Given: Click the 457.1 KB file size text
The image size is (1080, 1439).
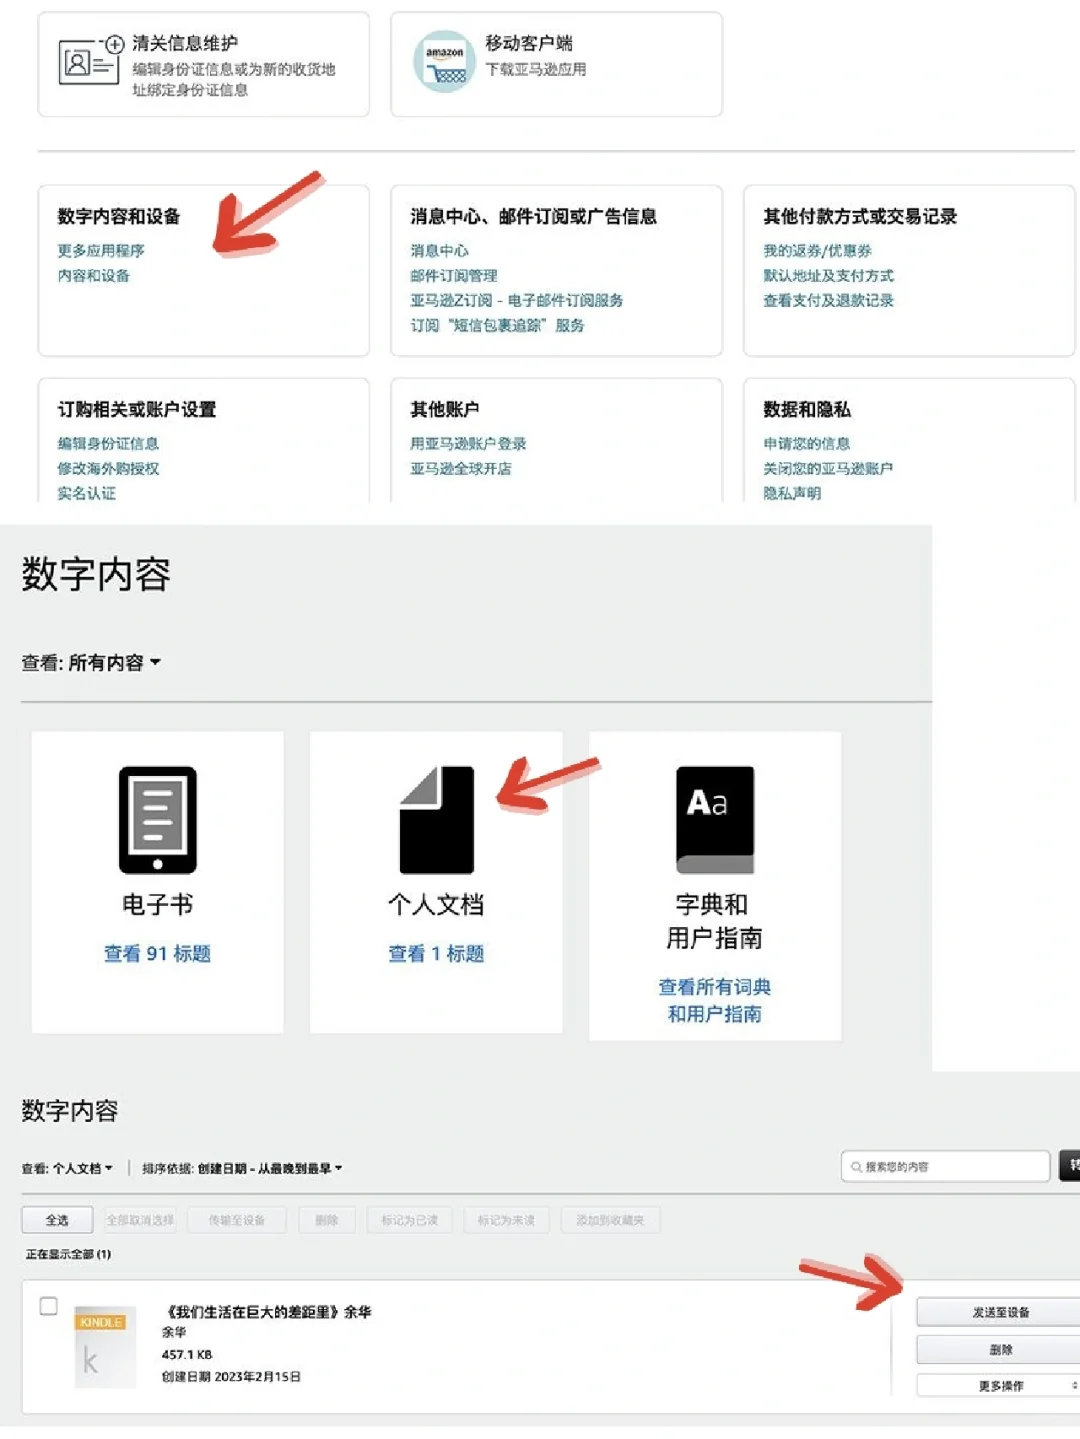Looking at the screenshot, I should pyautogui.click(x=187, y=1354).
